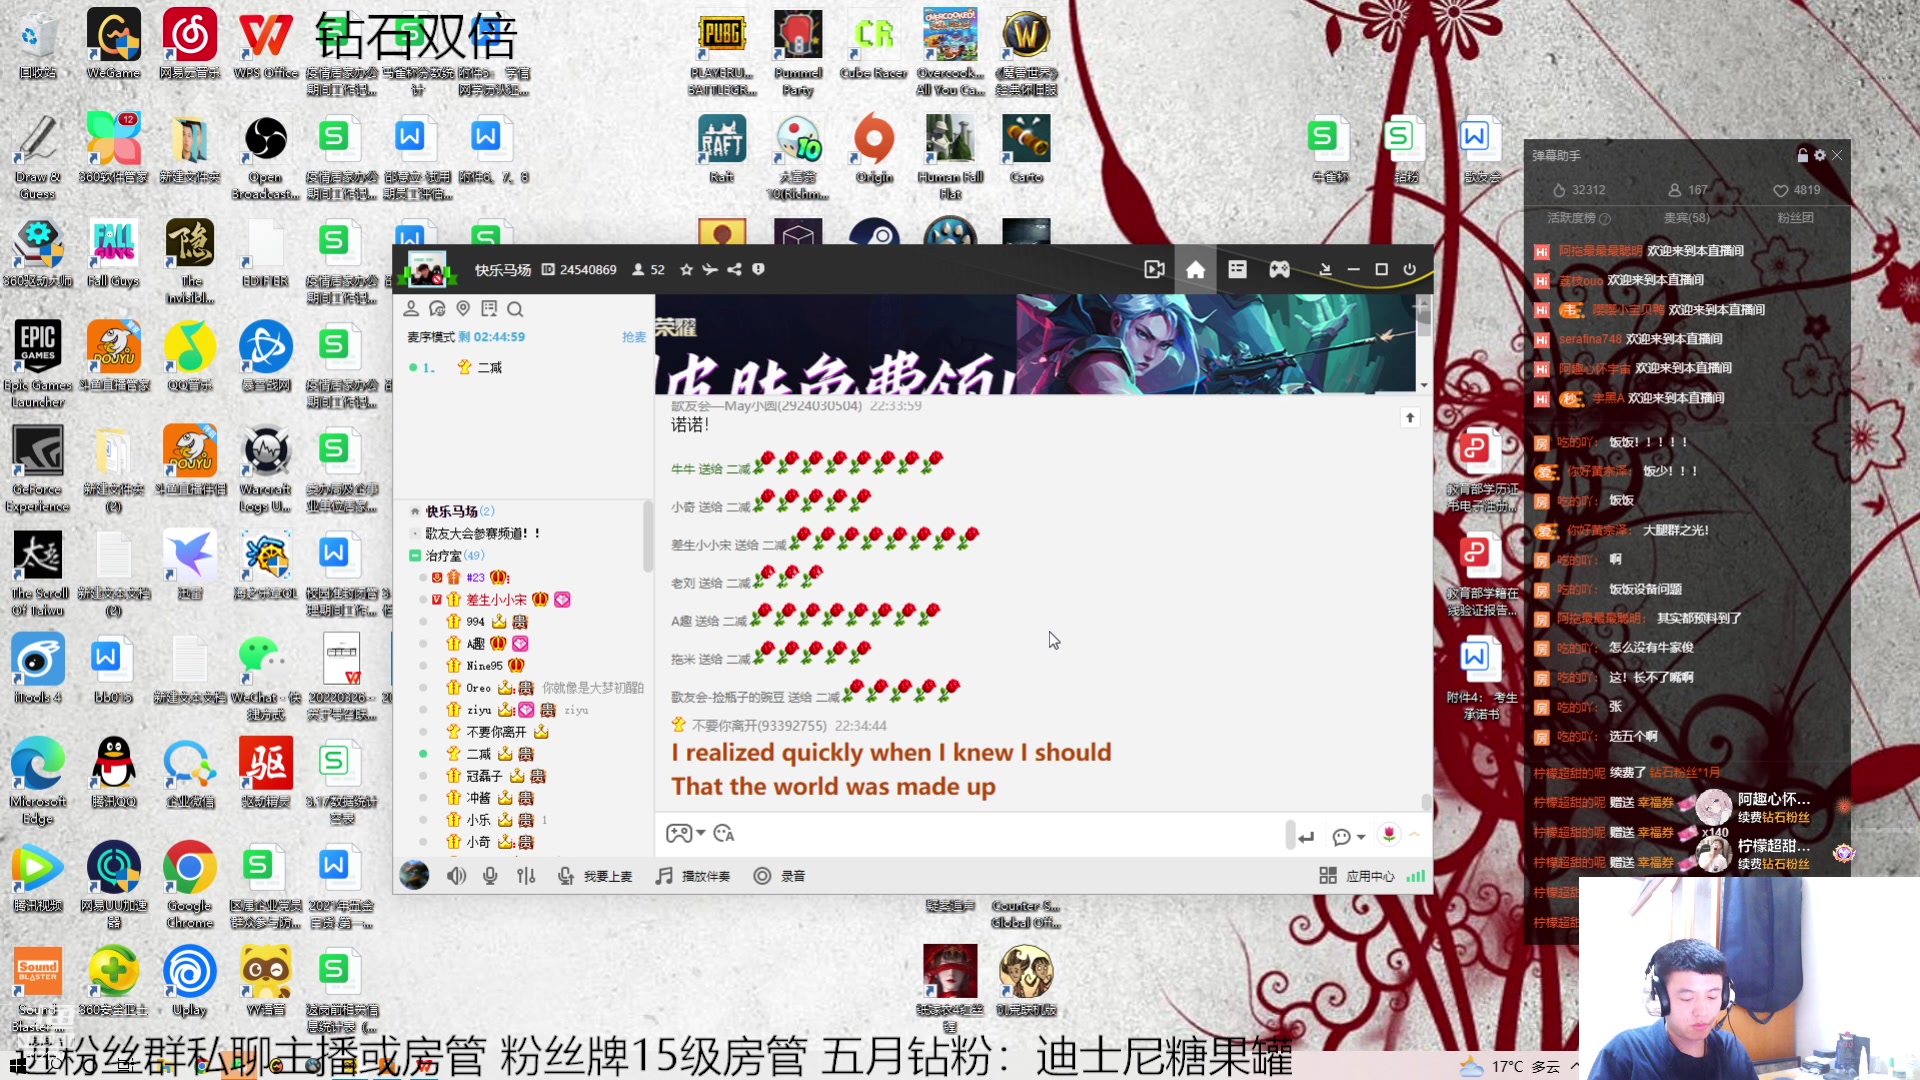Click the font style icon in chat toolbar
Image resolution: width=1920 pixels, height=1080 pixels.
[x=724, y=834]
